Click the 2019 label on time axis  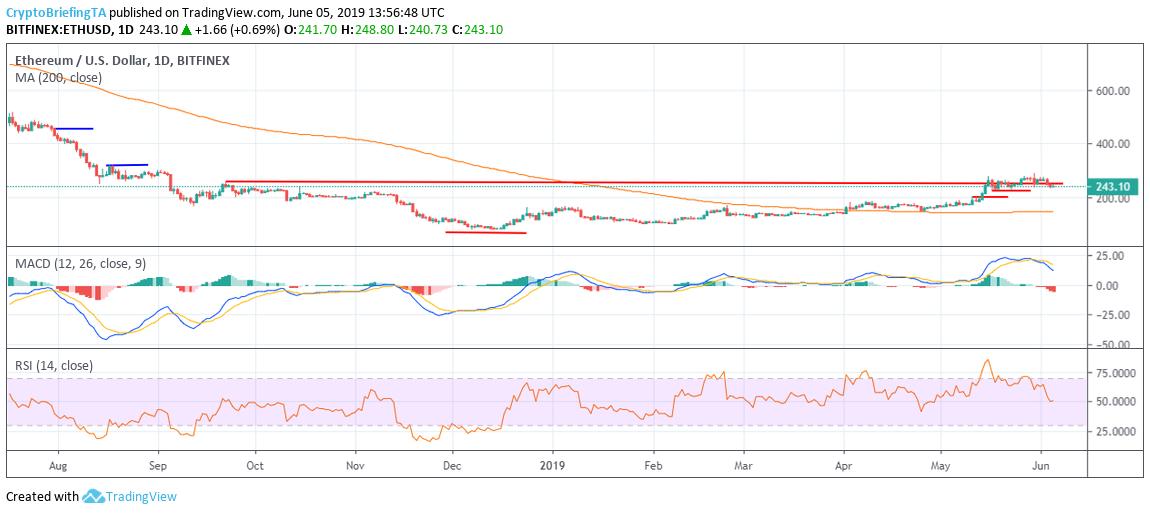click(552, 464)
